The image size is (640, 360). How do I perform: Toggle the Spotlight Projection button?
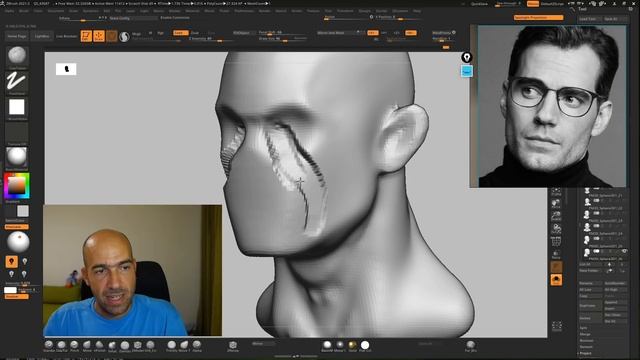538,18
